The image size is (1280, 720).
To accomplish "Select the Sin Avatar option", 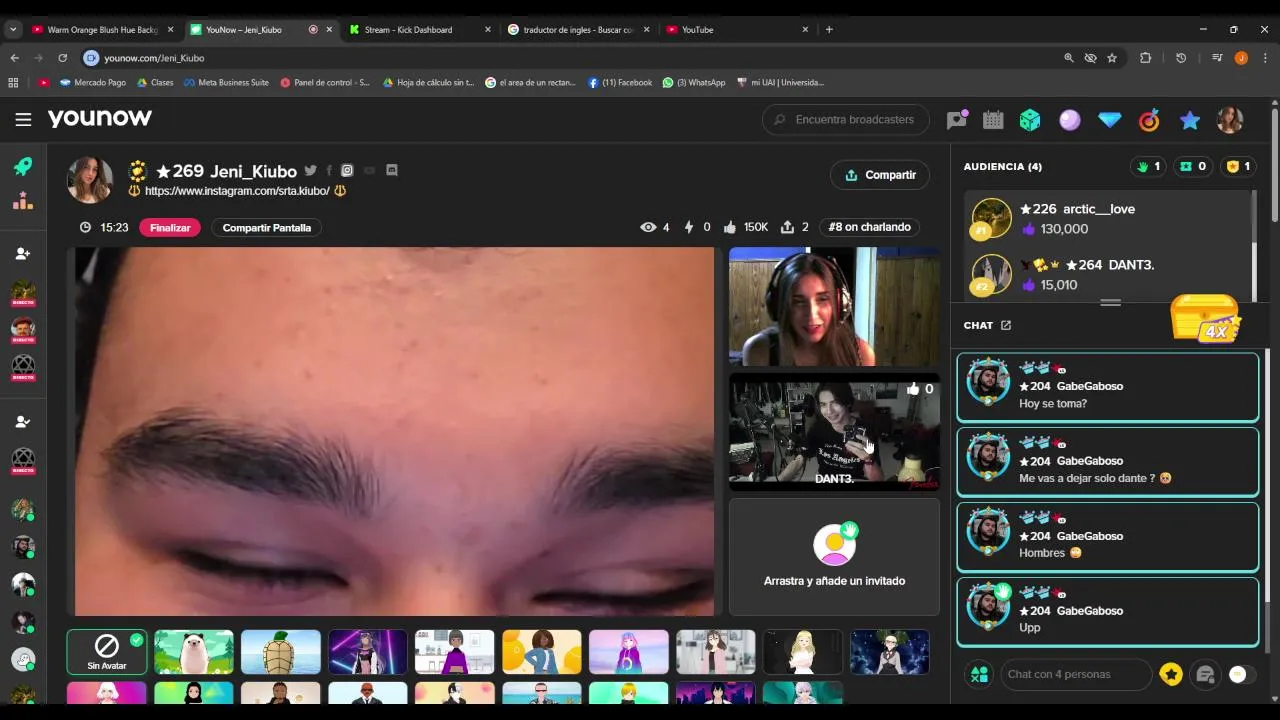I will tap(107, 652).
